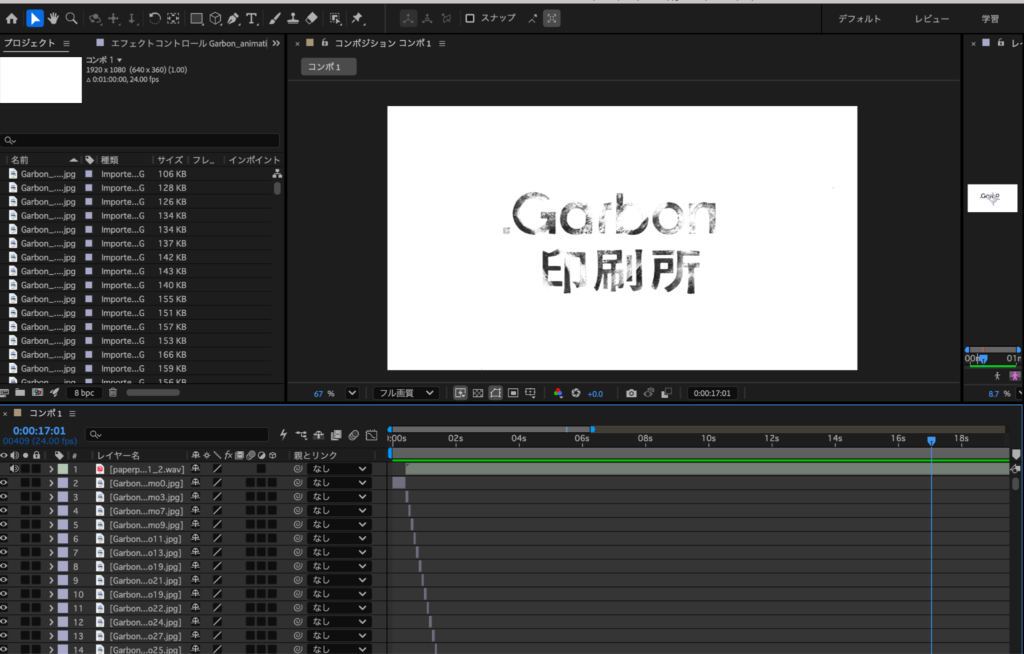This screenshot has height=654, width=1024.
Task: Hide layer 12 Garbon o24.jpg with eye
Action: pyautogui.click(x=4, y=622)
